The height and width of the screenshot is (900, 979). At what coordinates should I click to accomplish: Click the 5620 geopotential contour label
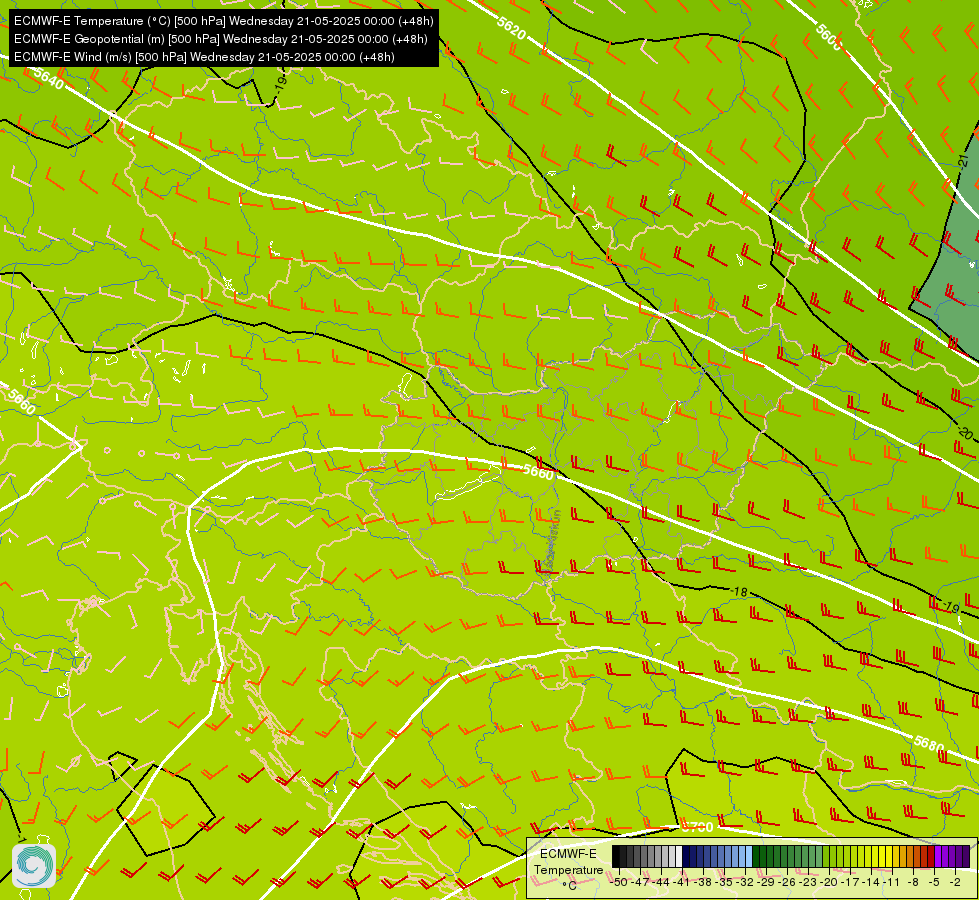(x=511, y=27)
